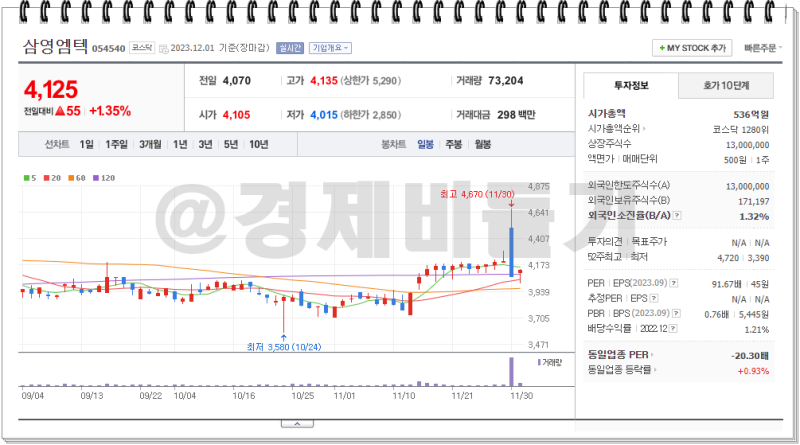800x445 pixels.
Task: Click 동일업종 PER value -20.30배
Action: click(x=749, y=356)
